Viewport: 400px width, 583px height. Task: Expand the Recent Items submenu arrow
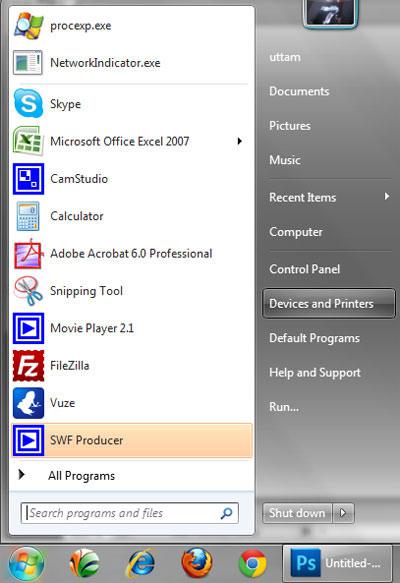point(387,196)
